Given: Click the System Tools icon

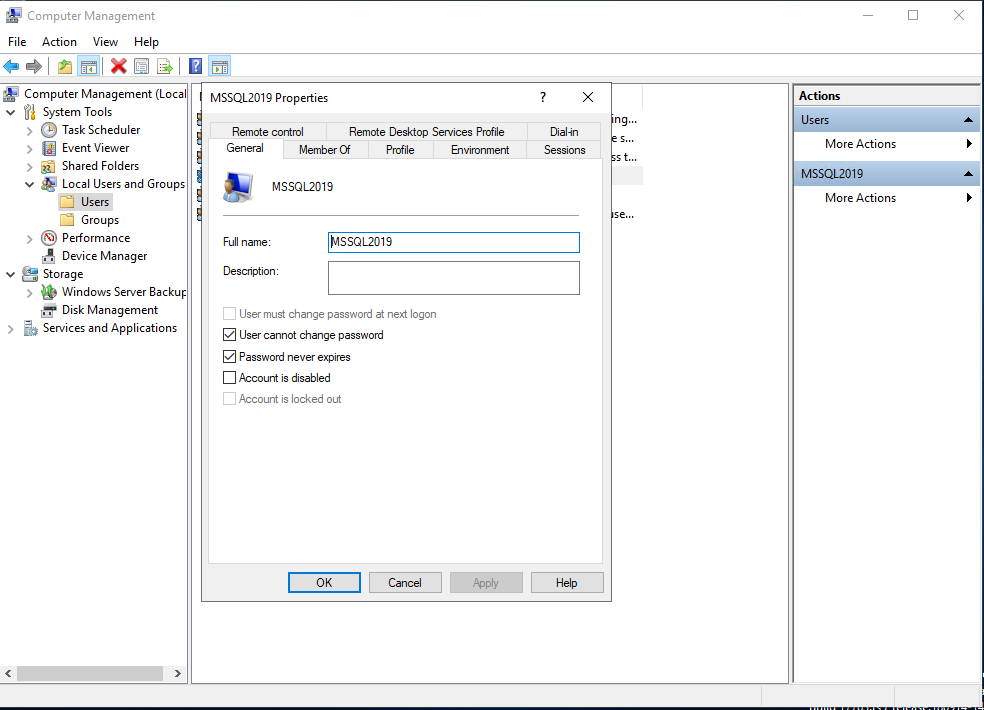Looking at the screenshot, I should [x=29, y=112].
